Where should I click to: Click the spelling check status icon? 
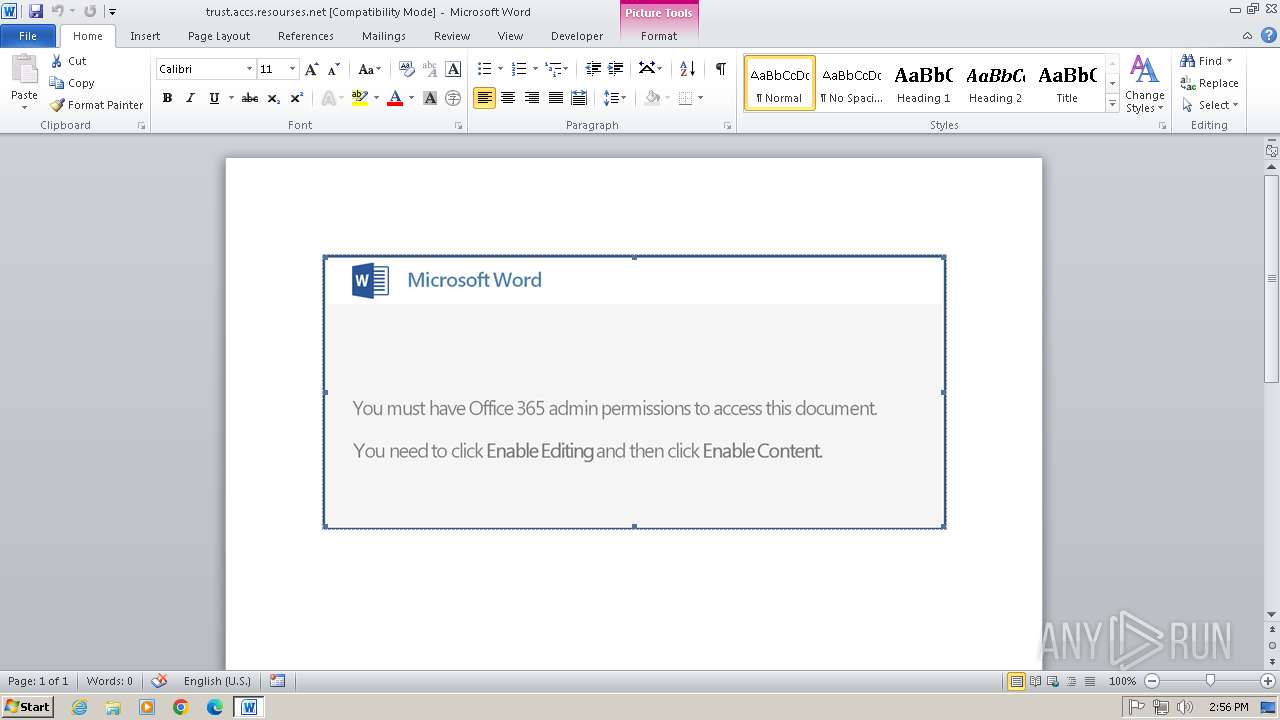[x=159, y=681]
